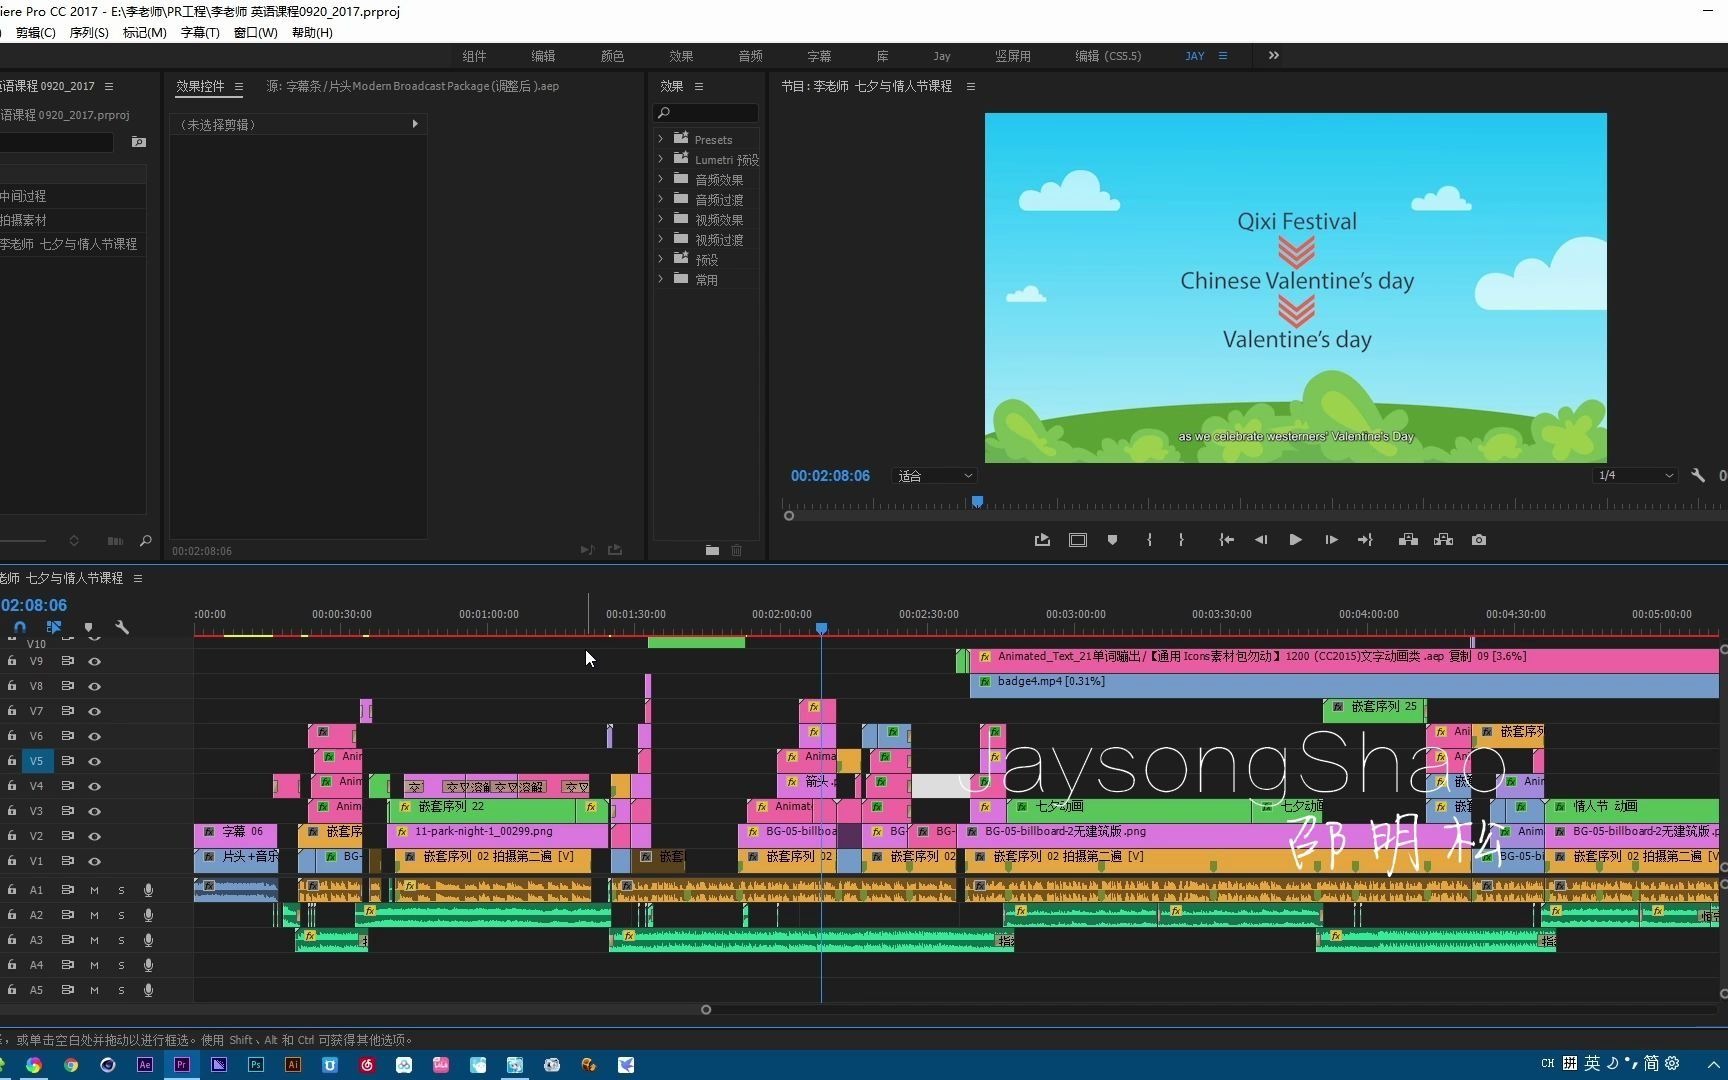Expand the Lumetri 预设 folder
The width and height of the screenshot is (1728, 1080).
(x=661, y=159)
